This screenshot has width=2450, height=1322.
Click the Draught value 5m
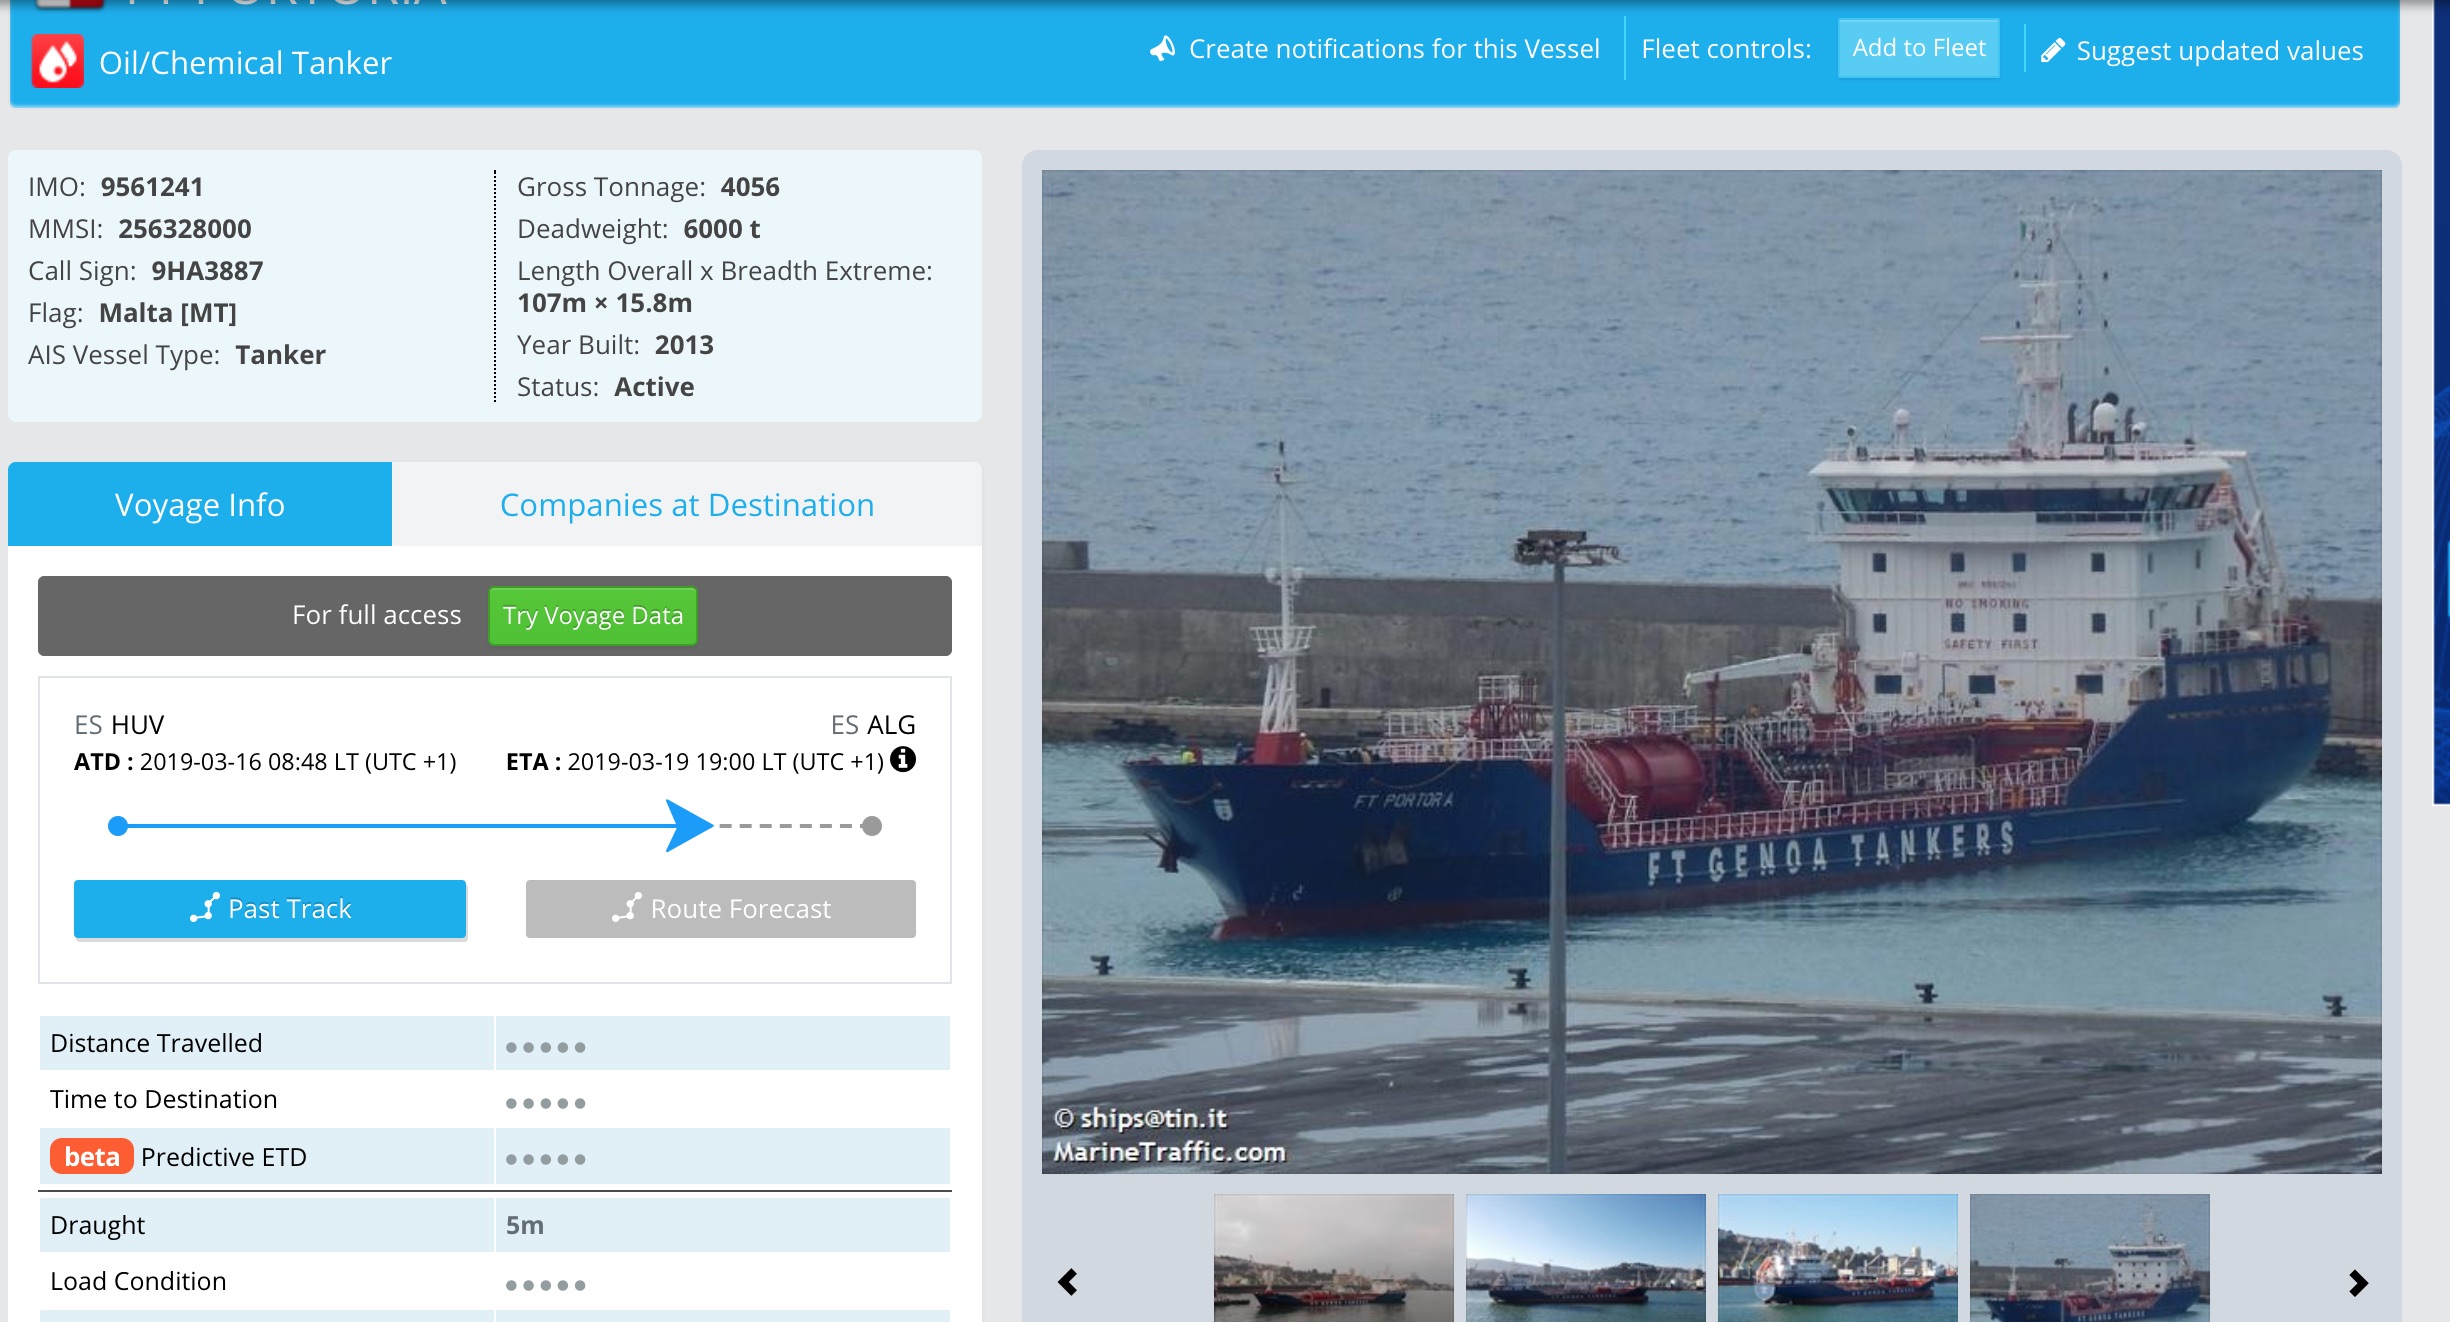(525, 1224)
